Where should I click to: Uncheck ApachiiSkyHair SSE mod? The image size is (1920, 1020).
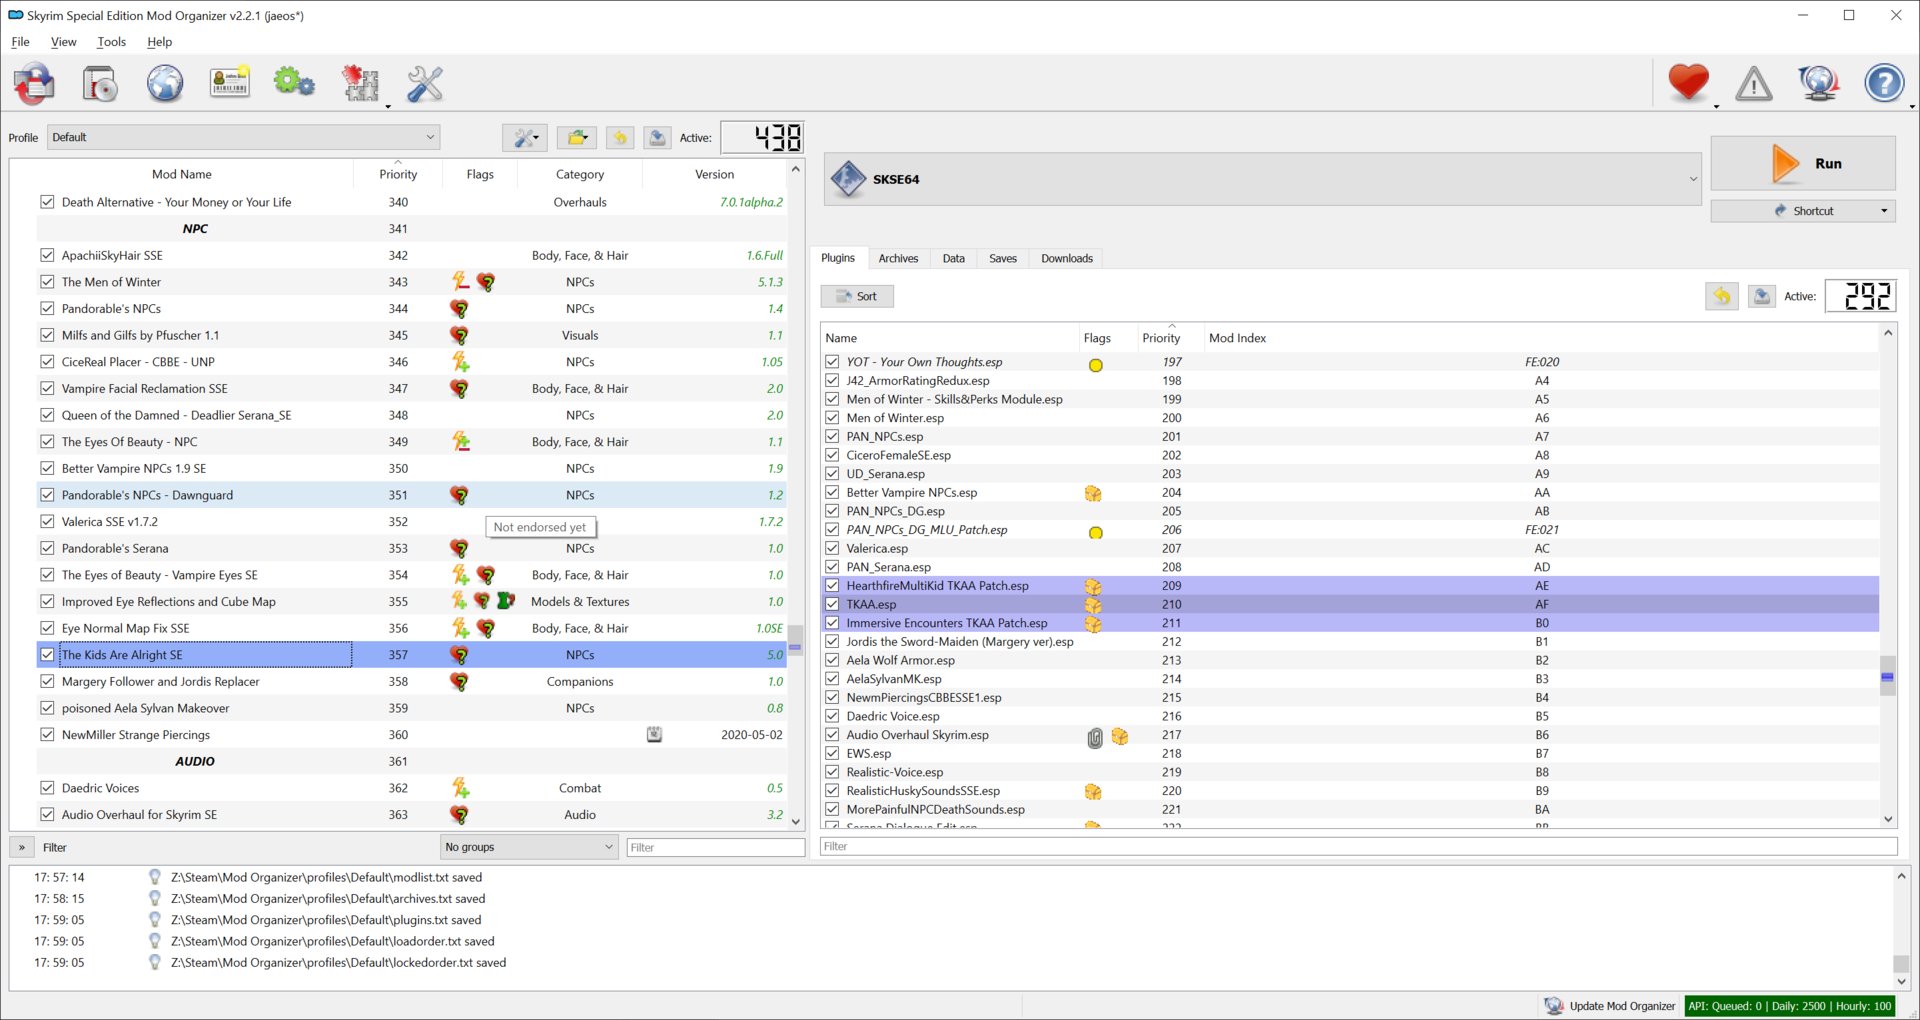(47, 255)
